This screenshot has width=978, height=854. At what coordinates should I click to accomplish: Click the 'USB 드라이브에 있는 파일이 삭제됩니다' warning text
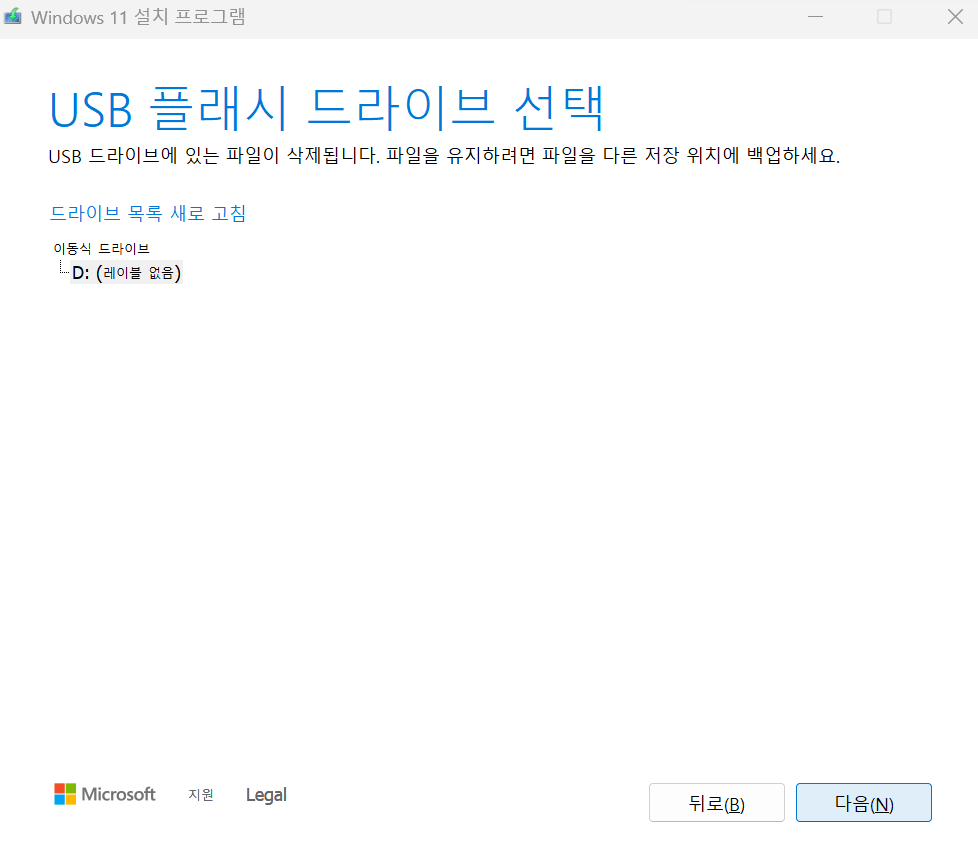214,155
